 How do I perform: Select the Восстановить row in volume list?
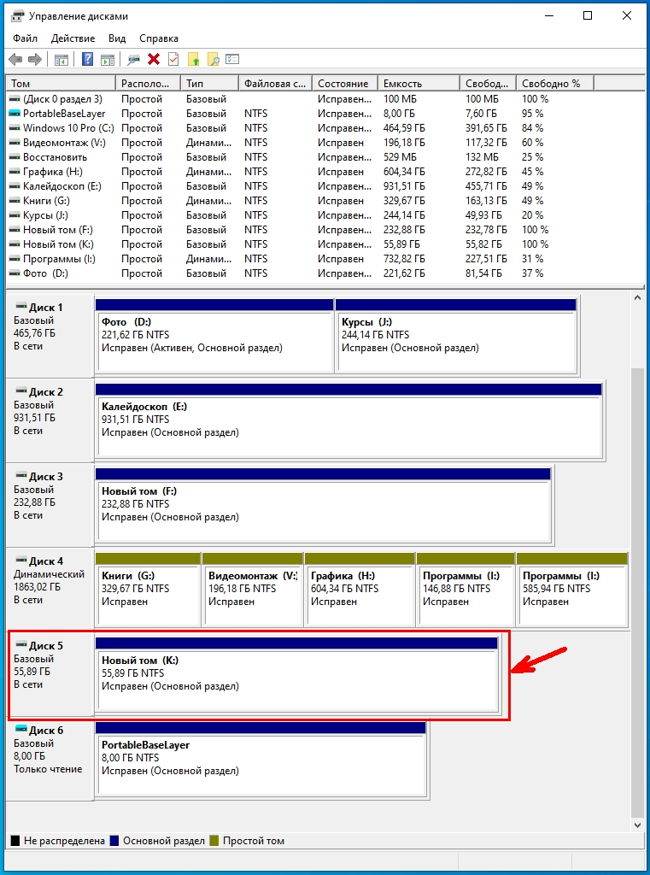pos(298,157)
